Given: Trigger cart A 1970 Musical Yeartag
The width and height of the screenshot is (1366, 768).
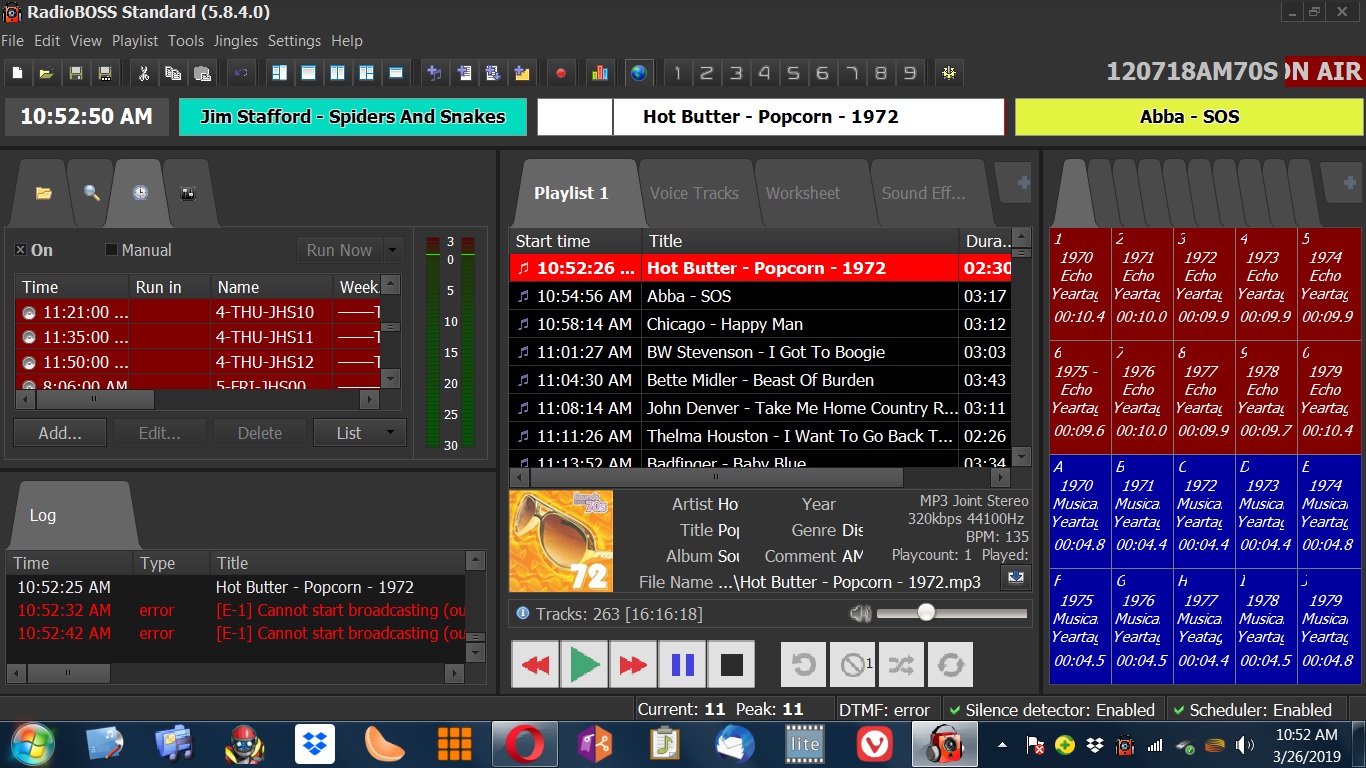Looking at the screenshot, I should point(1080,512).
